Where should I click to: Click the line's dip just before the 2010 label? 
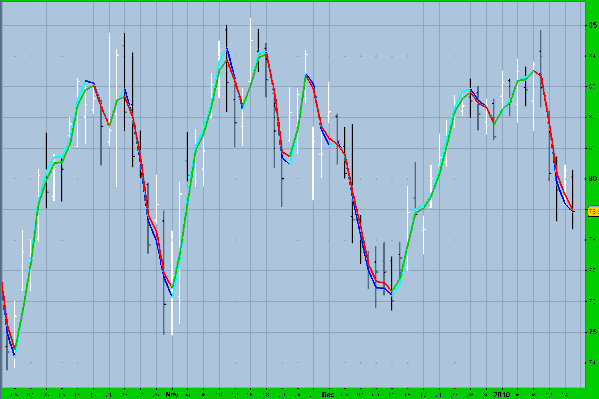pos(494,123)
